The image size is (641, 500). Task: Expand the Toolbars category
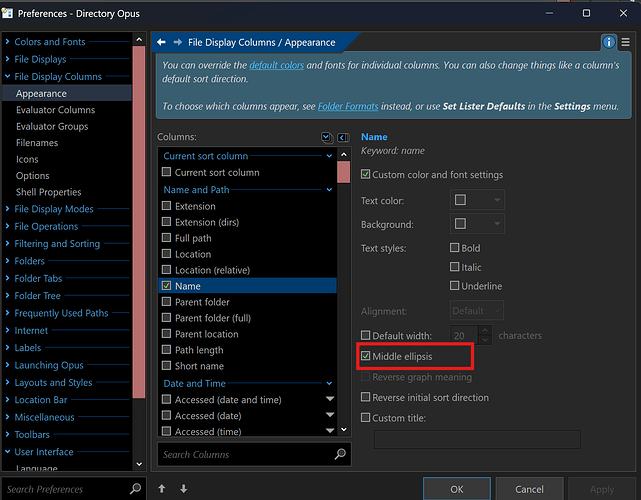[x=7, y=434]
